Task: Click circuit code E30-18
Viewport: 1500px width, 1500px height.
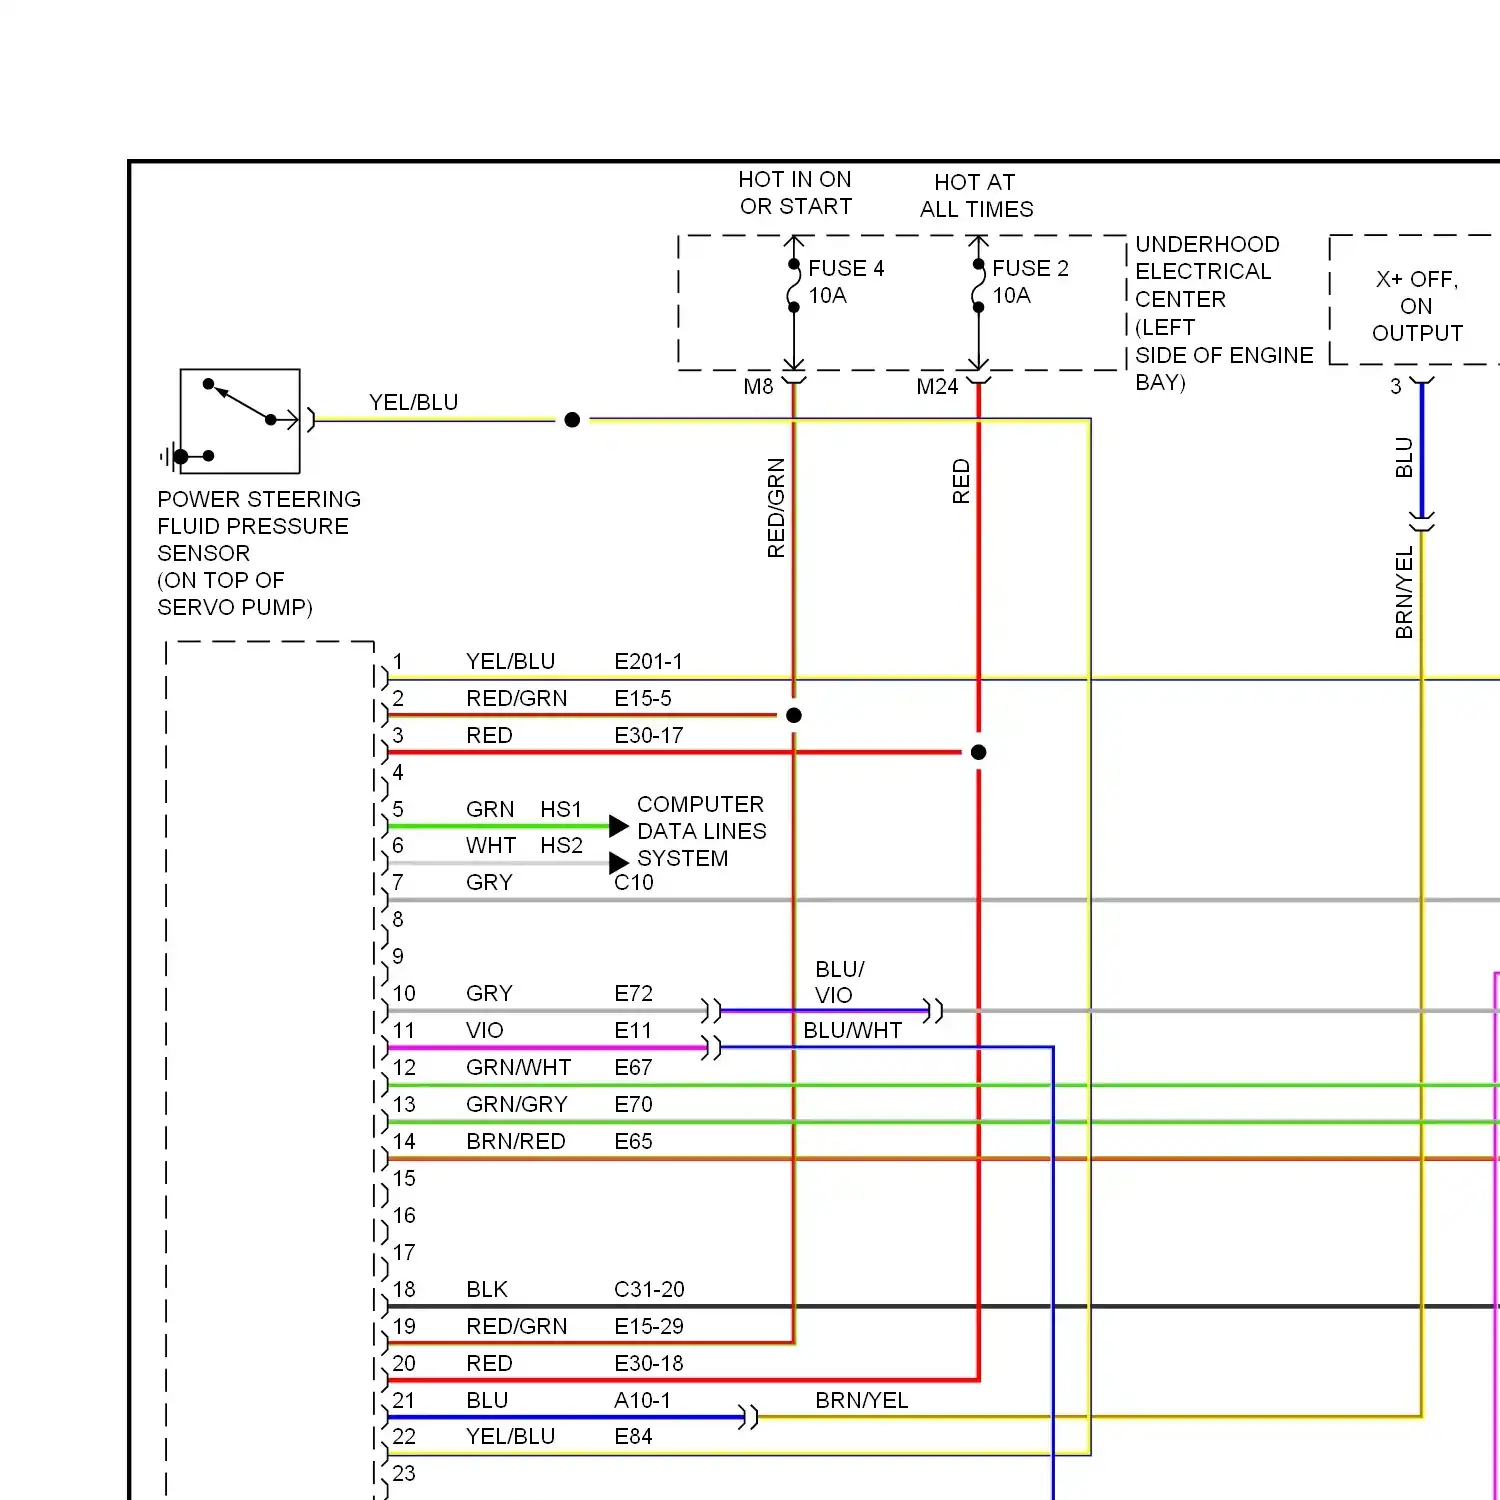Action: tap(649, 1364)
